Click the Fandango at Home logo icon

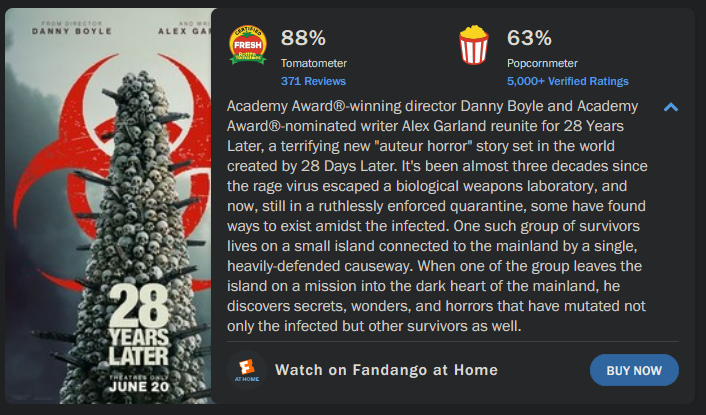tap(247, 370)
